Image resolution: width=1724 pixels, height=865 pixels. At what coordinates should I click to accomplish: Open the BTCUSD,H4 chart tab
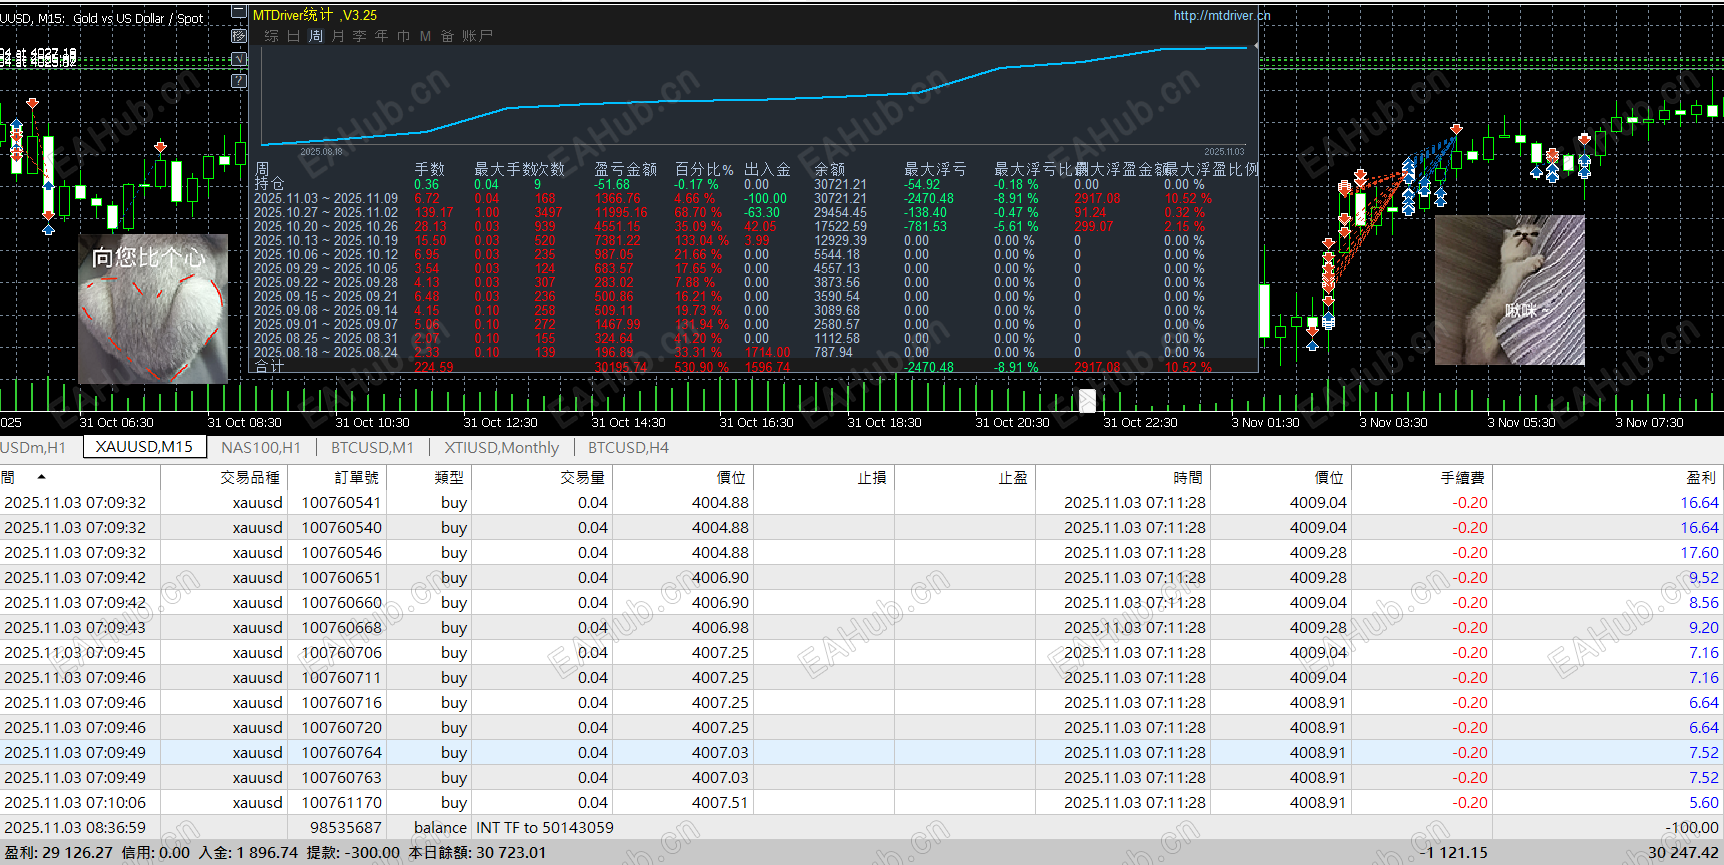(x=628, y=448)
